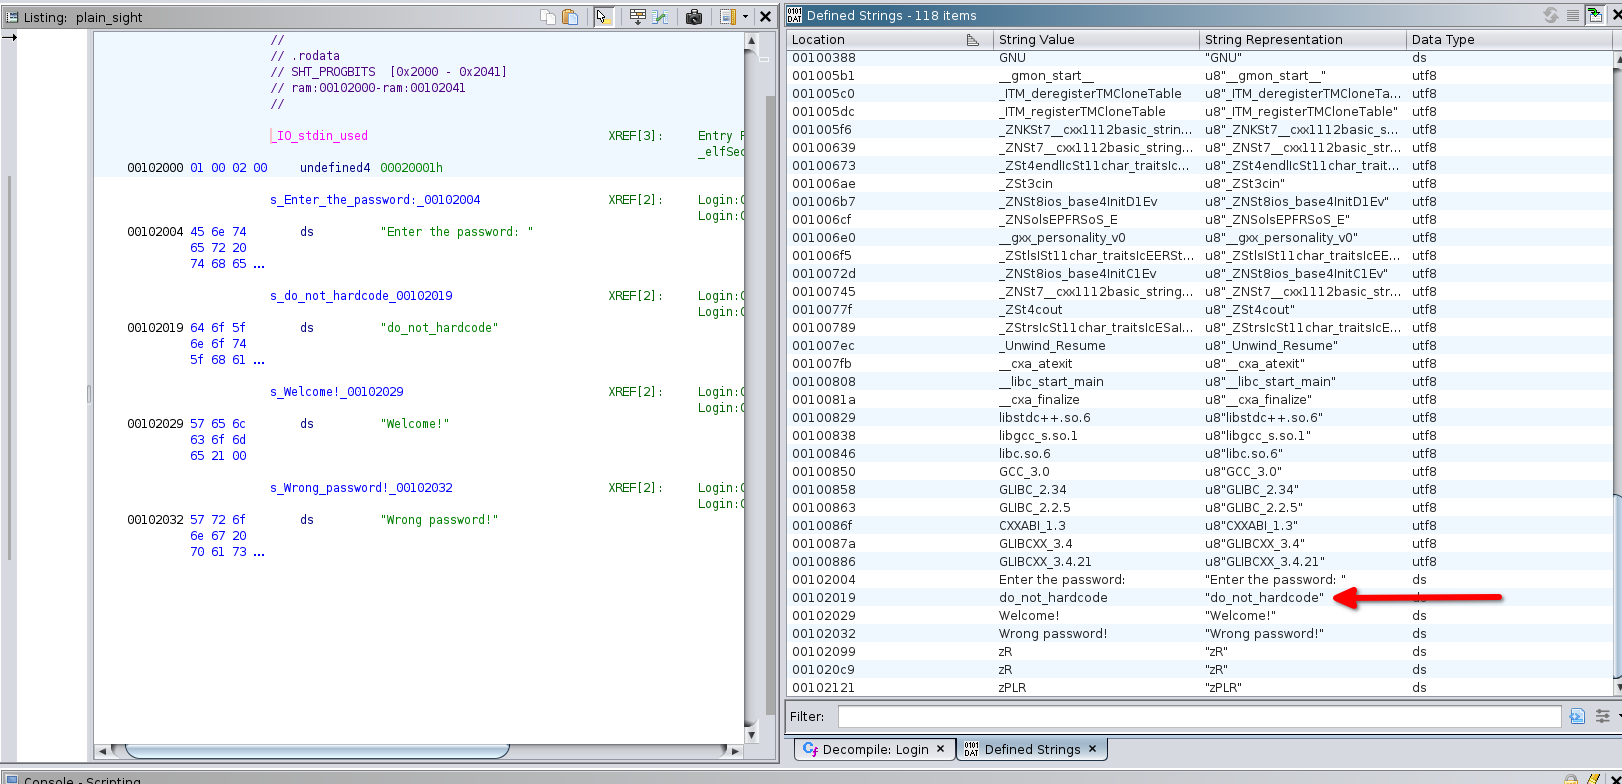Take a listing snapshot with camera icon
This screenshot has width=1622, height=784.
click(694, 16)
